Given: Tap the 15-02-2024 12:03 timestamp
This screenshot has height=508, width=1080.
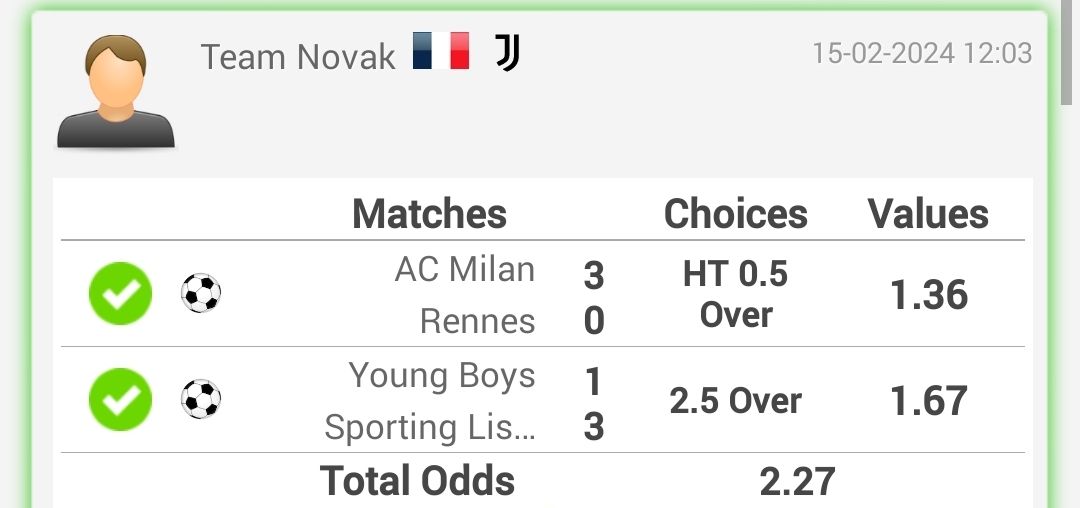Looking at the screenshot, I should [922, 53].
